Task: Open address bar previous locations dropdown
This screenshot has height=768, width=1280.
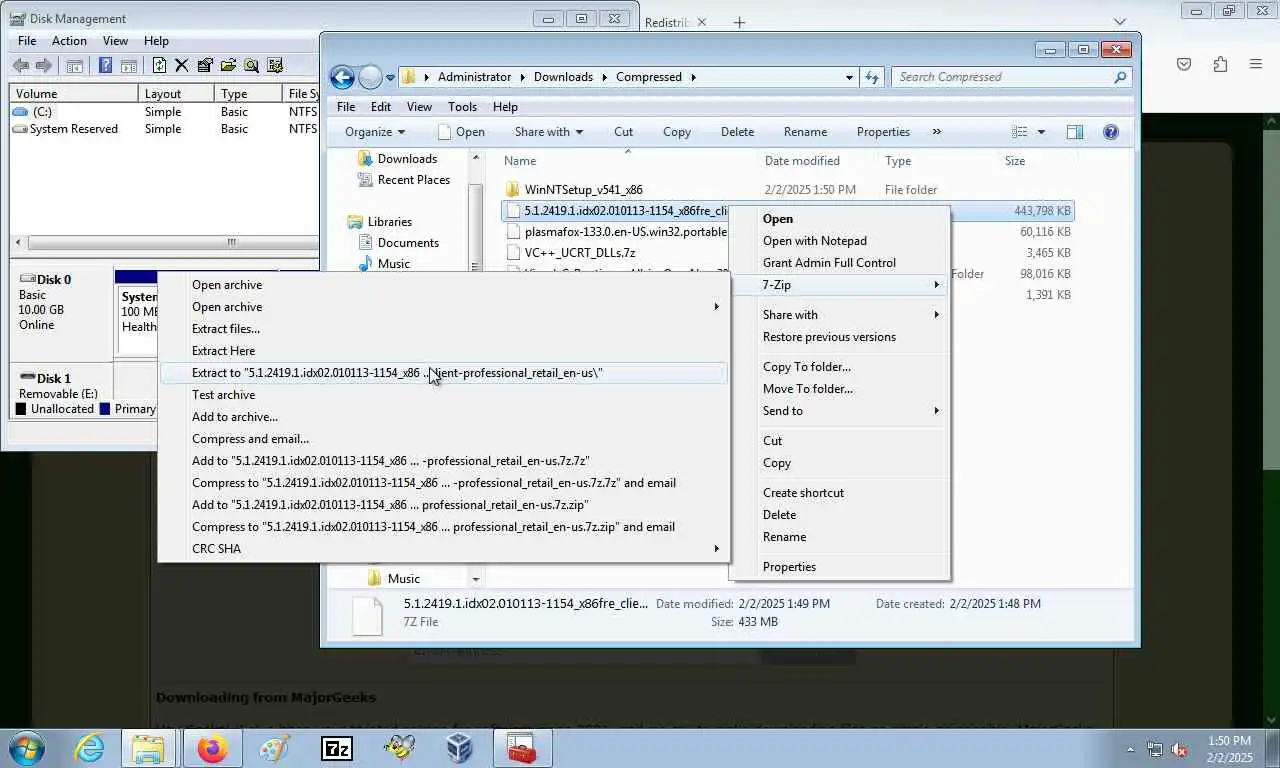Action: click(849, 77)
